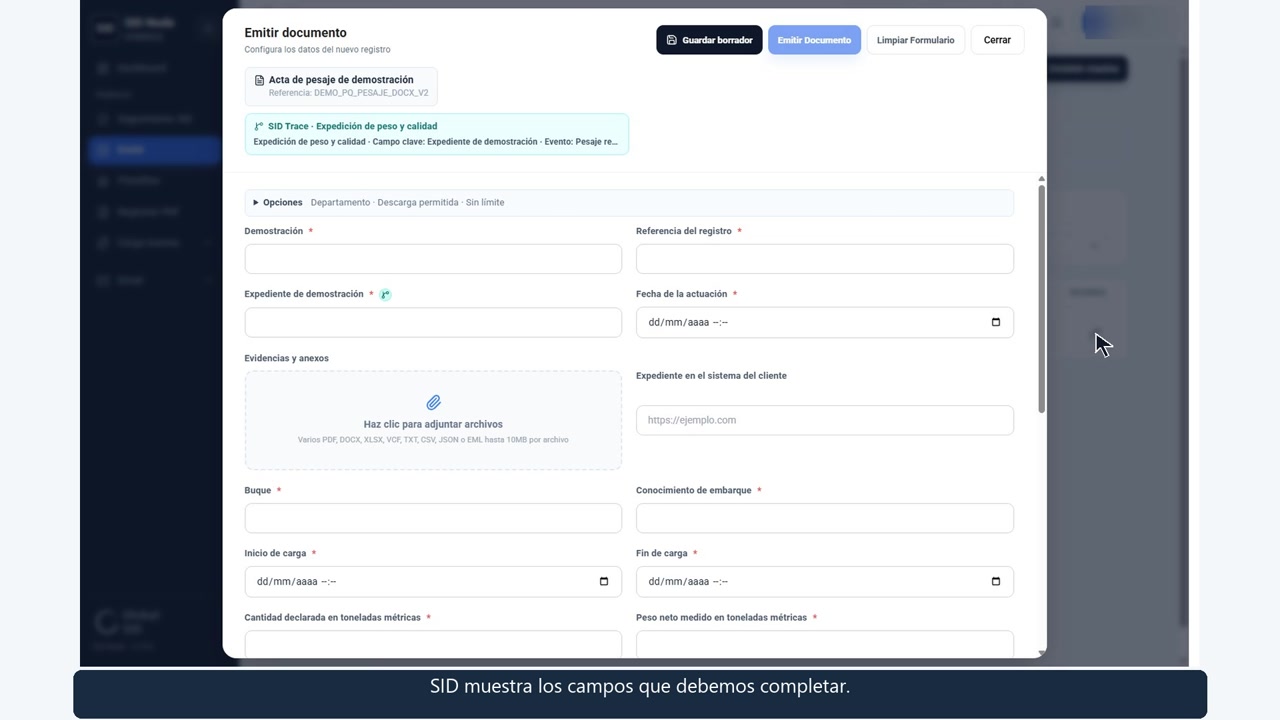Click the scrollbar down arrow in the form
The width and height of the screenshot is (1280, 720).
(x=1041, y=653)
